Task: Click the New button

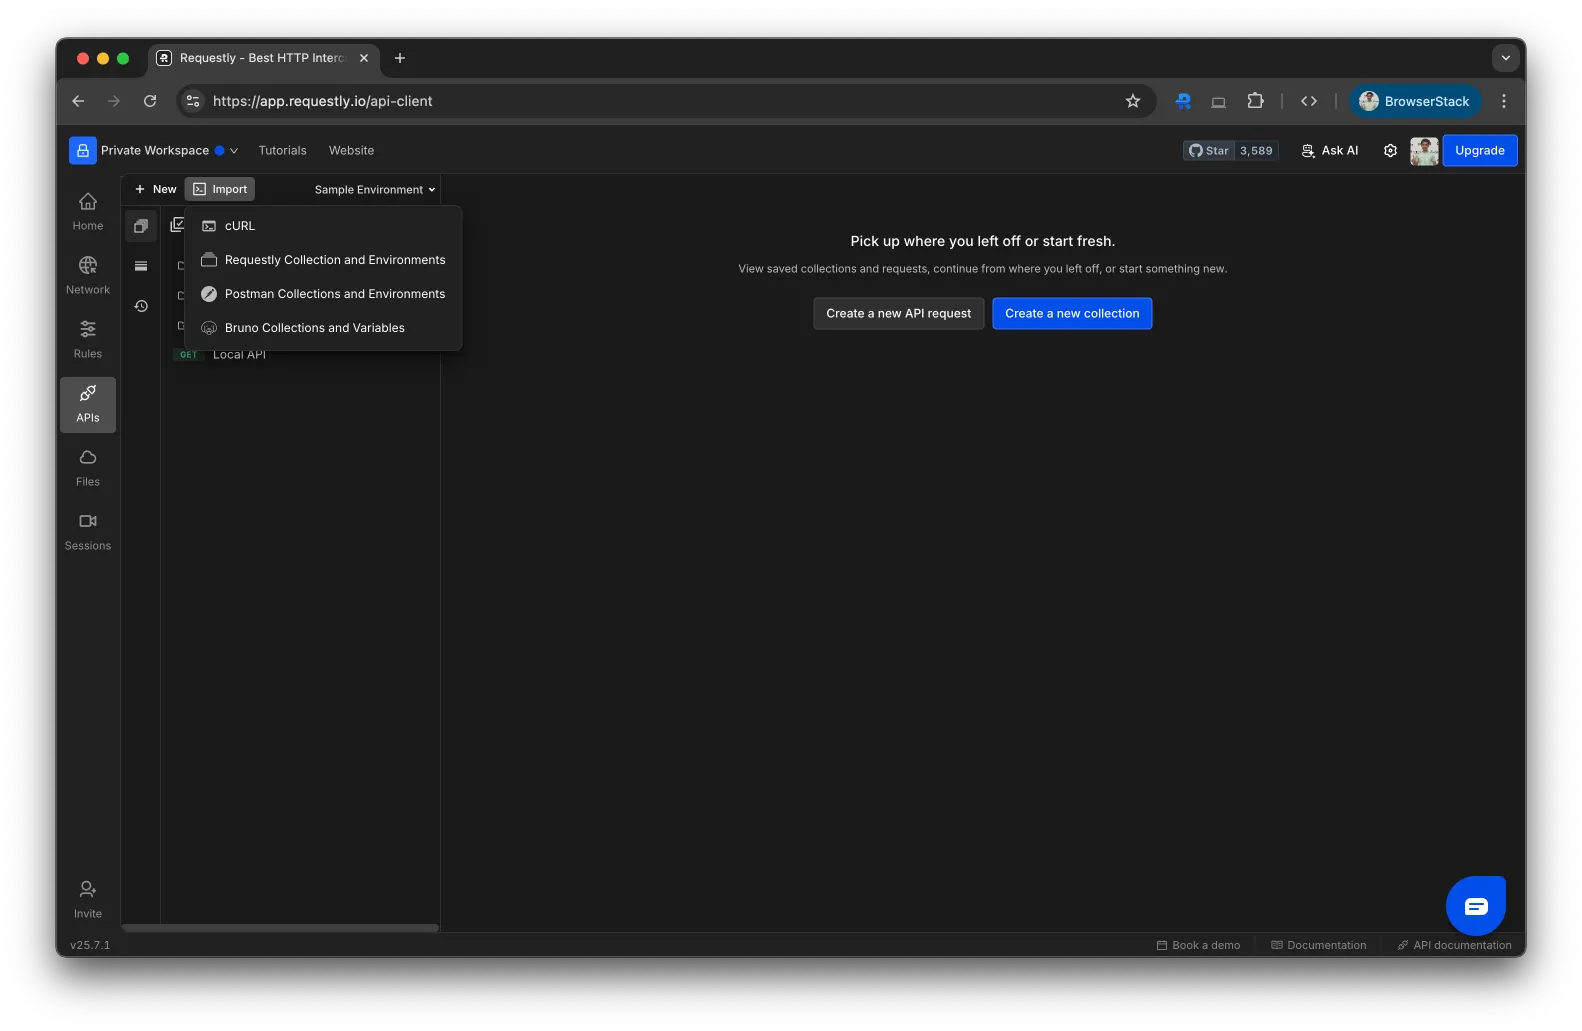Action: pos(155,189)
